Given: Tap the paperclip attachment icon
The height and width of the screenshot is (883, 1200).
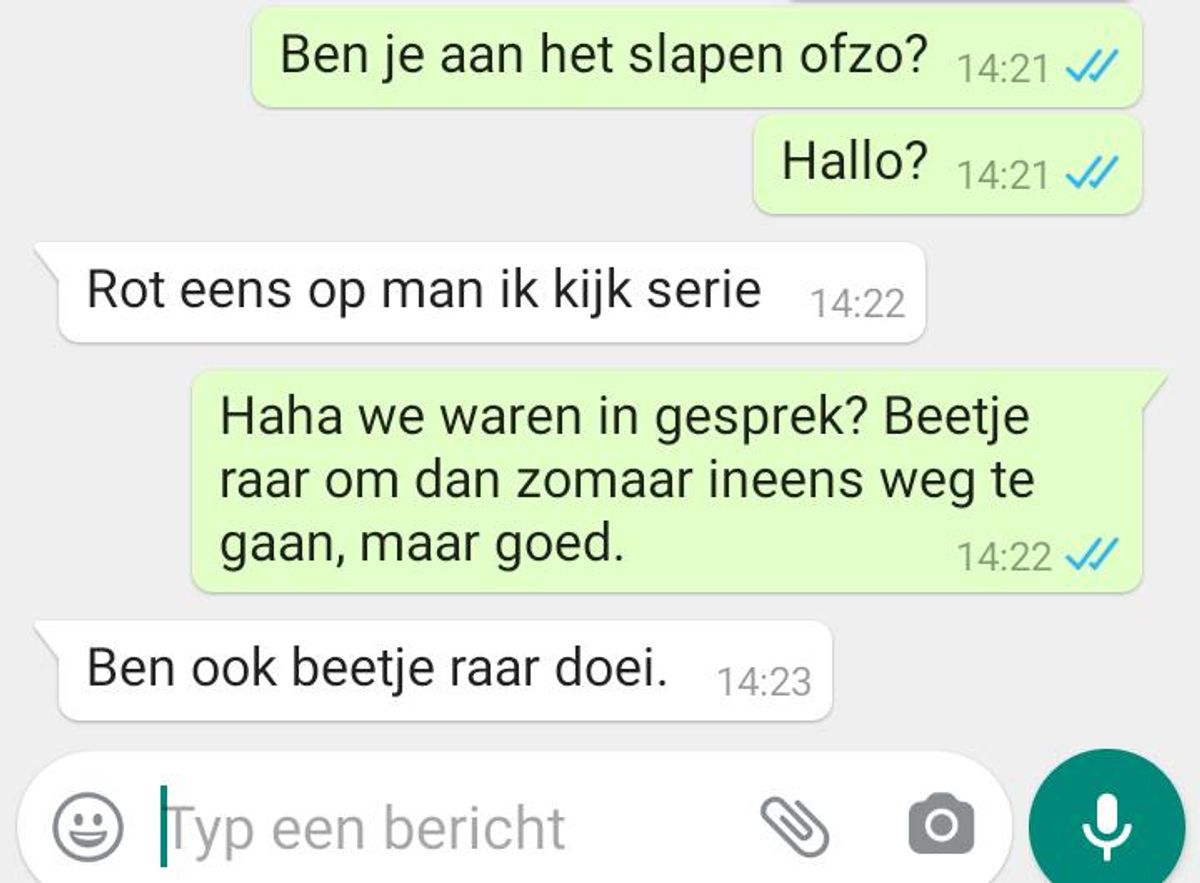Looking at the screenshot, I should click(795, 828).
